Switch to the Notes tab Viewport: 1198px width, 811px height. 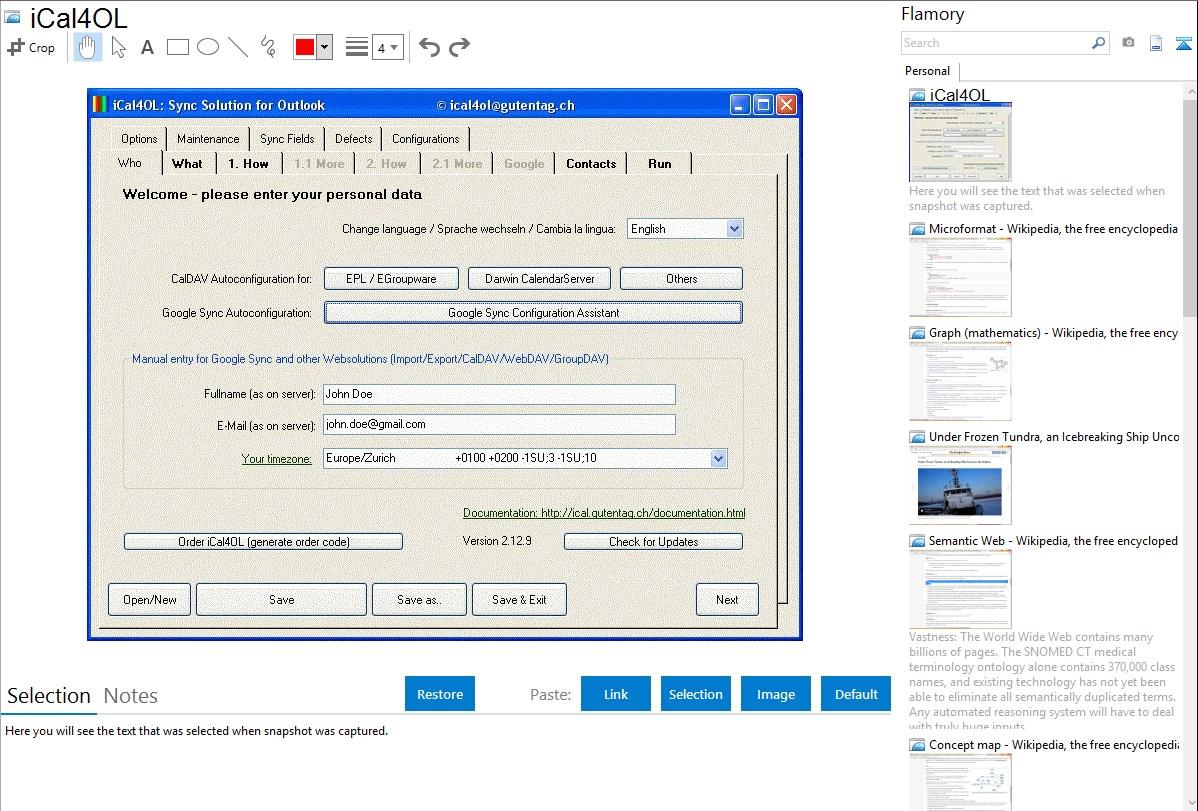tap(131, 696)
